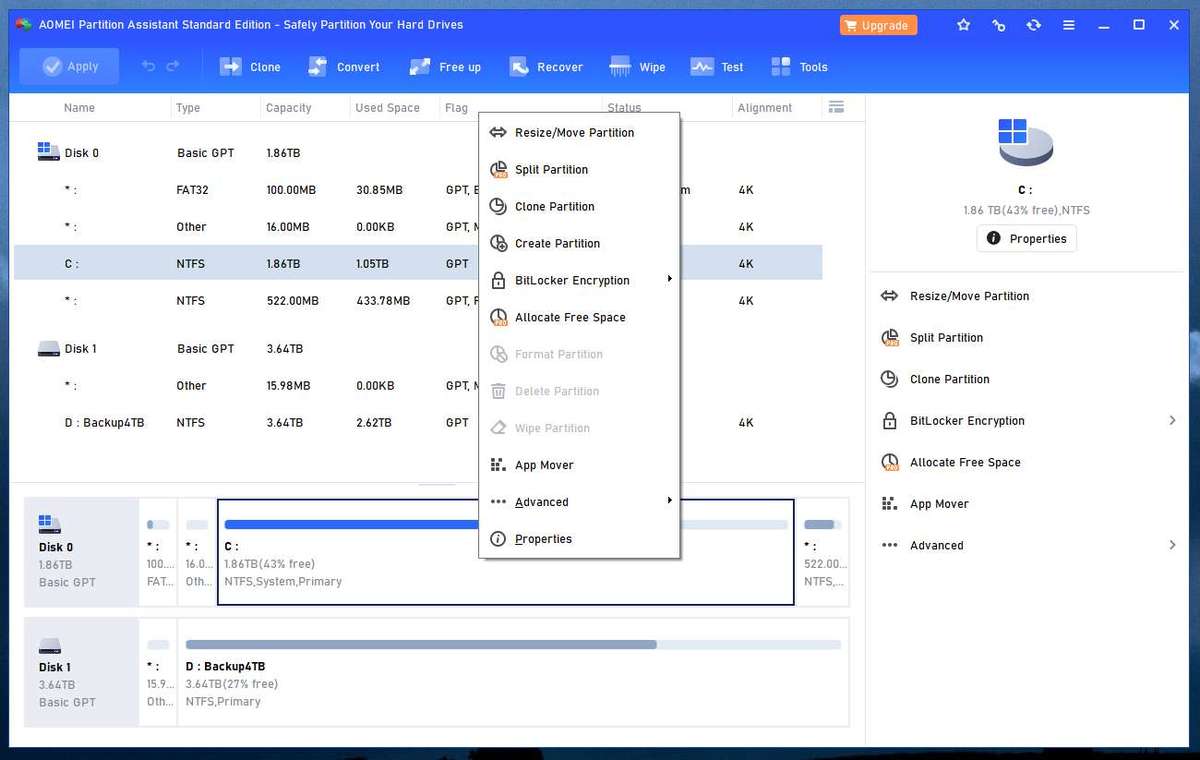The height and width of the screenshot is (760, 1200).
Task: Expand the Advanced submenu in the context menu
Action: point(579,502)
